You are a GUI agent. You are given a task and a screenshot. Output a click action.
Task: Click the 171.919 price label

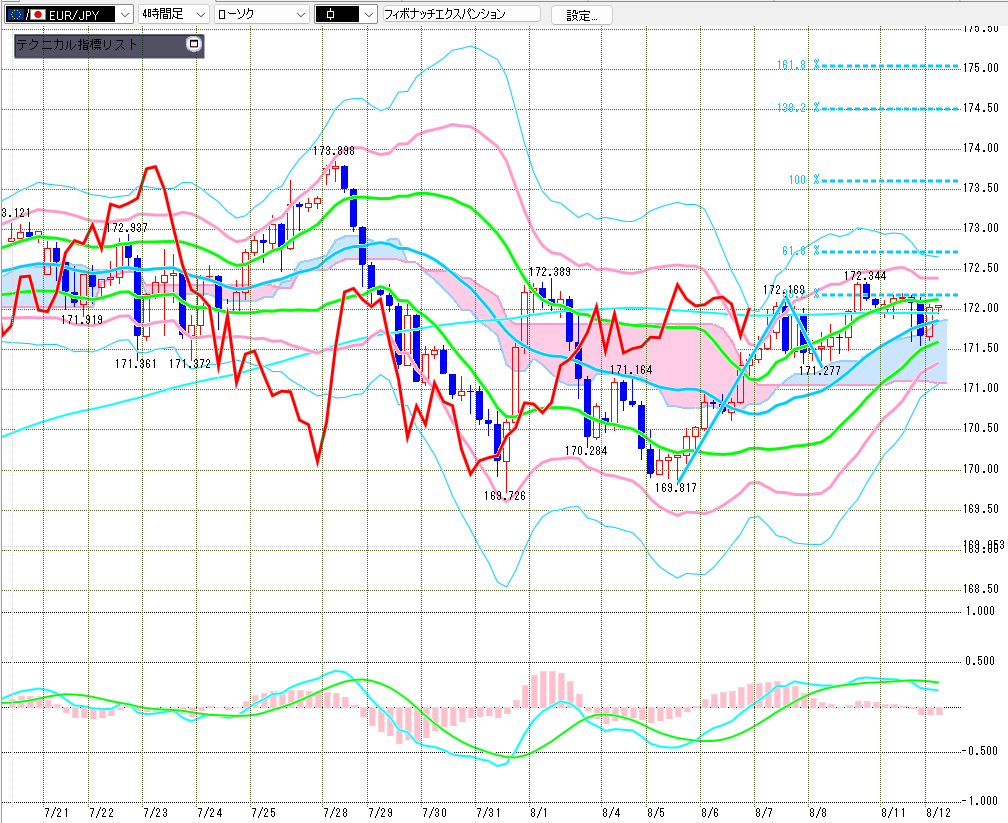pos(82,320)
